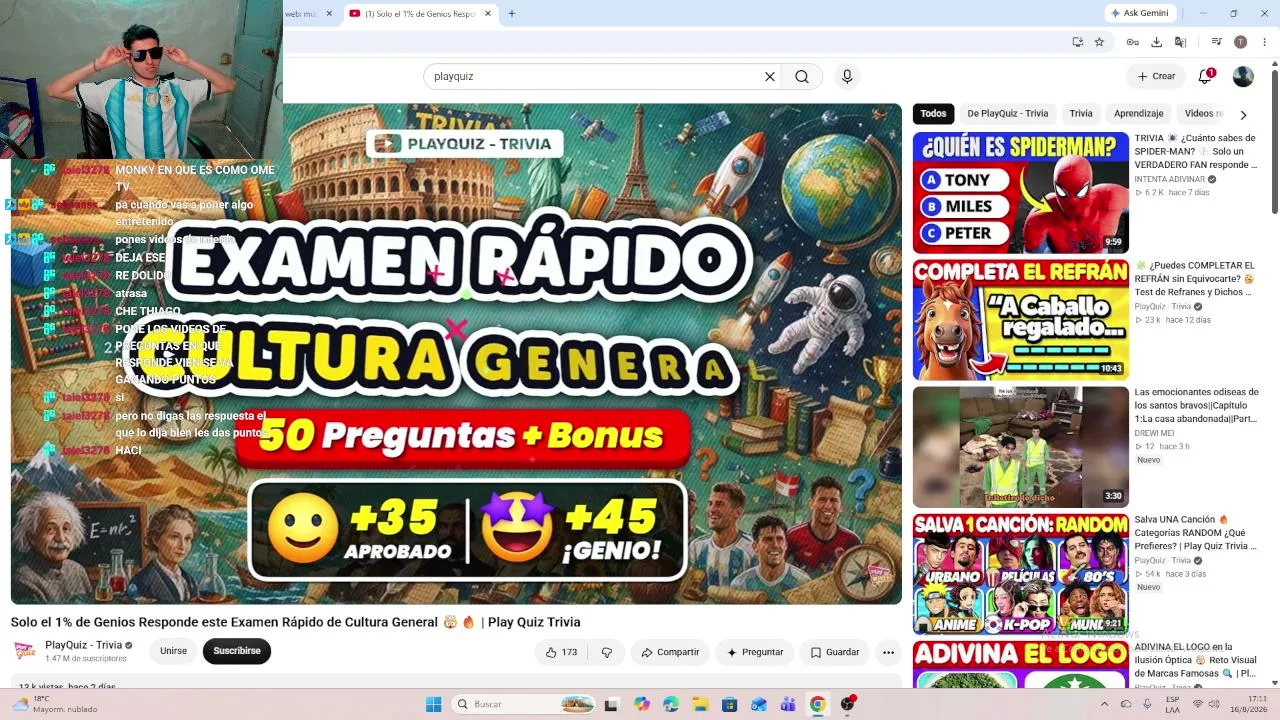Image resolution: width=1280 pixels, height=720 pixels.
Task: Open the Adivina el Logo video thumbnail
Action: coord(1020,664)
